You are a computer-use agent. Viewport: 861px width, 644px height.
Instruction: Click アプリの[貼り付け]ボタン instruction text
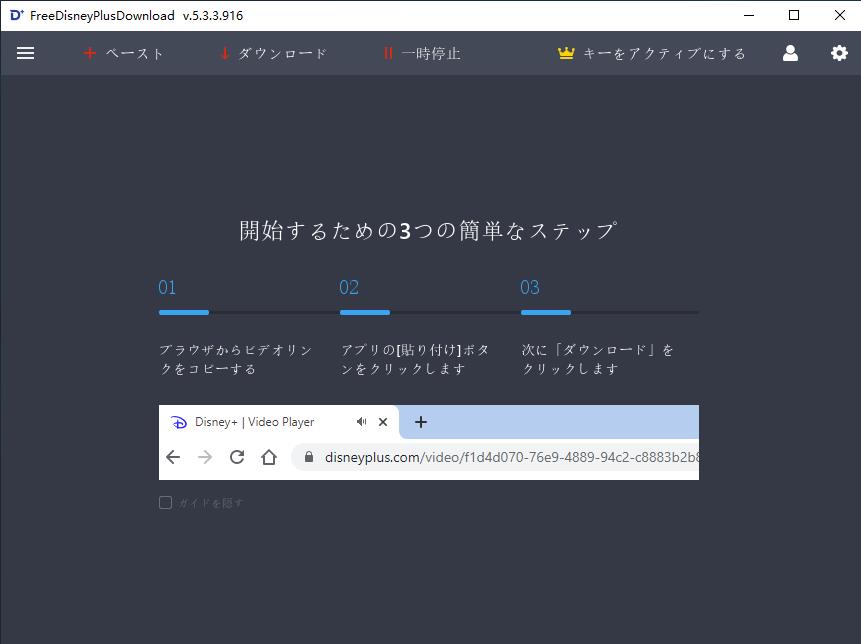point(415,359)
